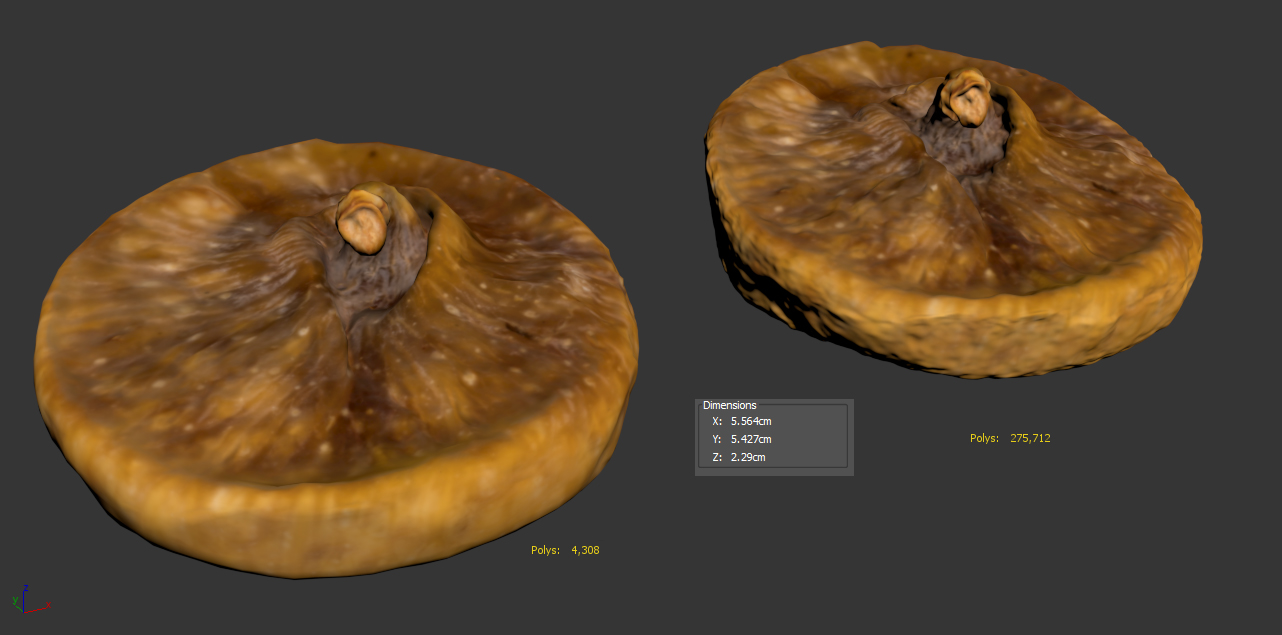Click the Dimensions panel title
Image resolution: width=1282 pixels, height=635 pixels.
(x=730, y=405)
